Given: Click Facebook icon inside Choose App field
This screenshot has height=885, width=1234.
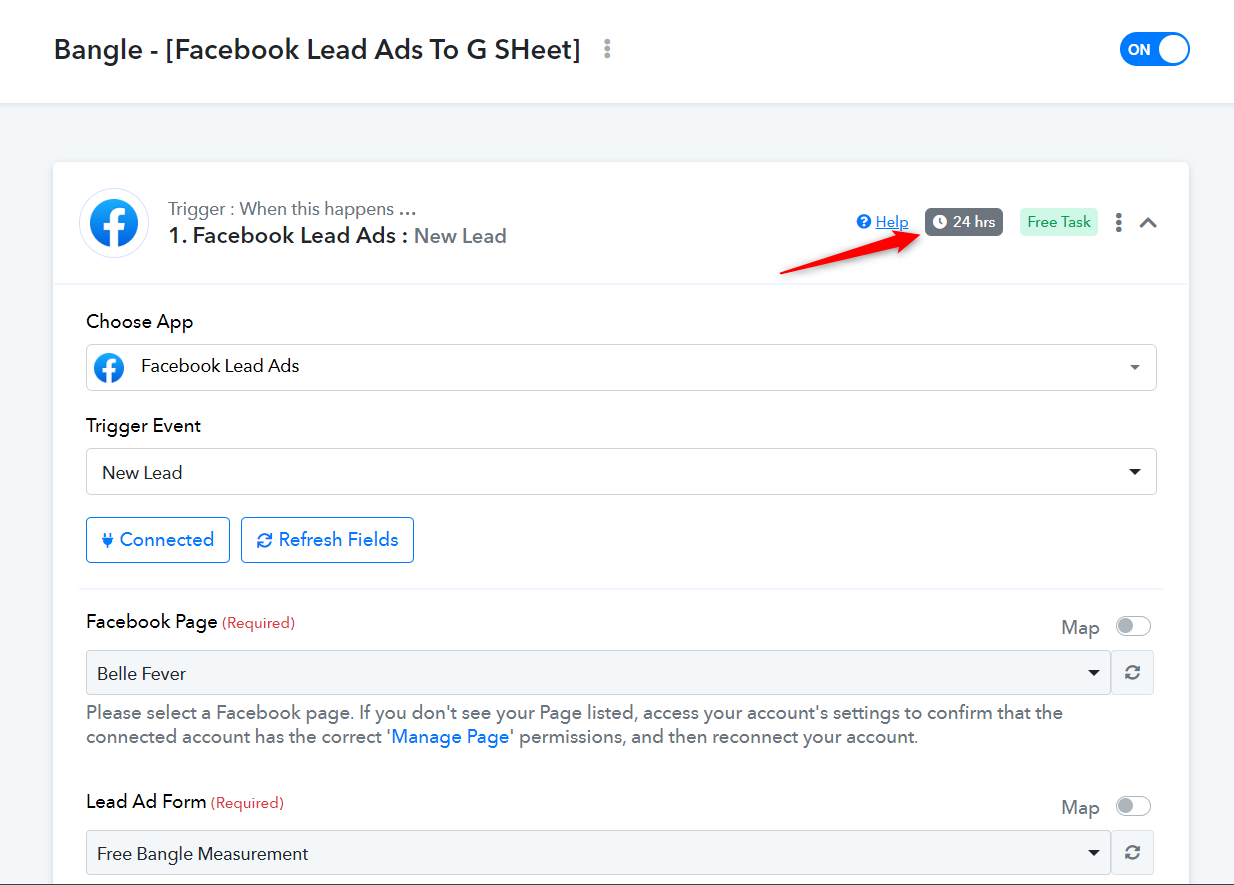Looking at the screenshot, I should point(109,367).
